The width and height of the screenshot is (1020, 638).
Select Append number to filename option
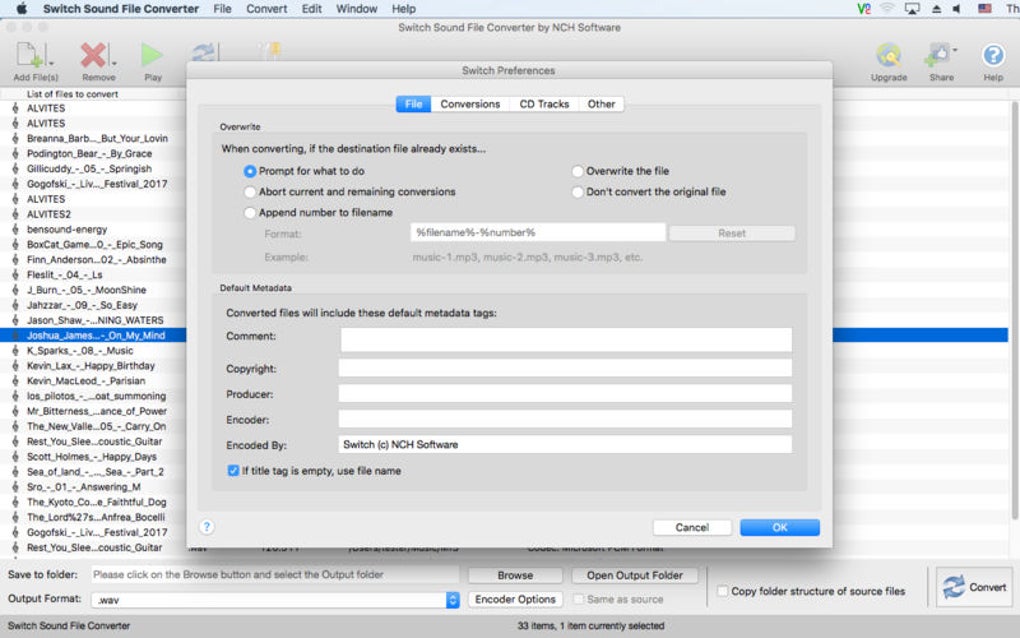coord(250,213)
